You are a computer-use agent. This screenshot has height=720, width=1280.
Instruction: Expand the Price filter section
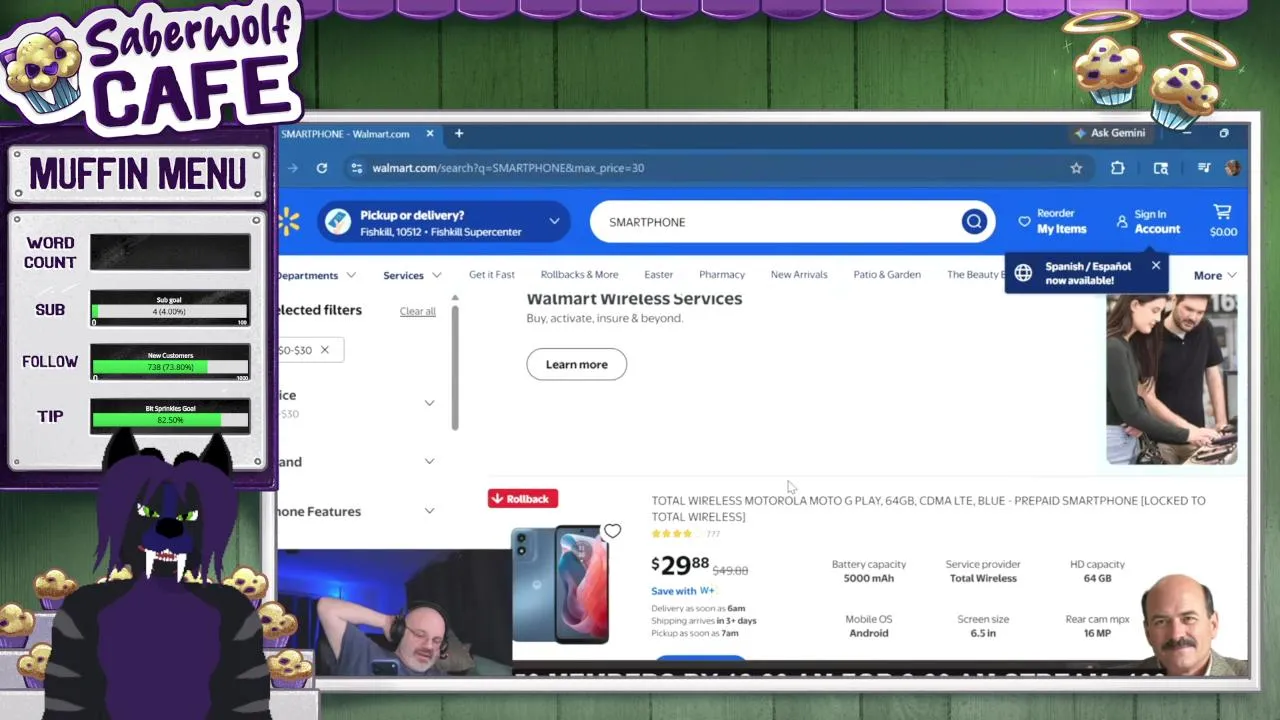pos(429,403)
